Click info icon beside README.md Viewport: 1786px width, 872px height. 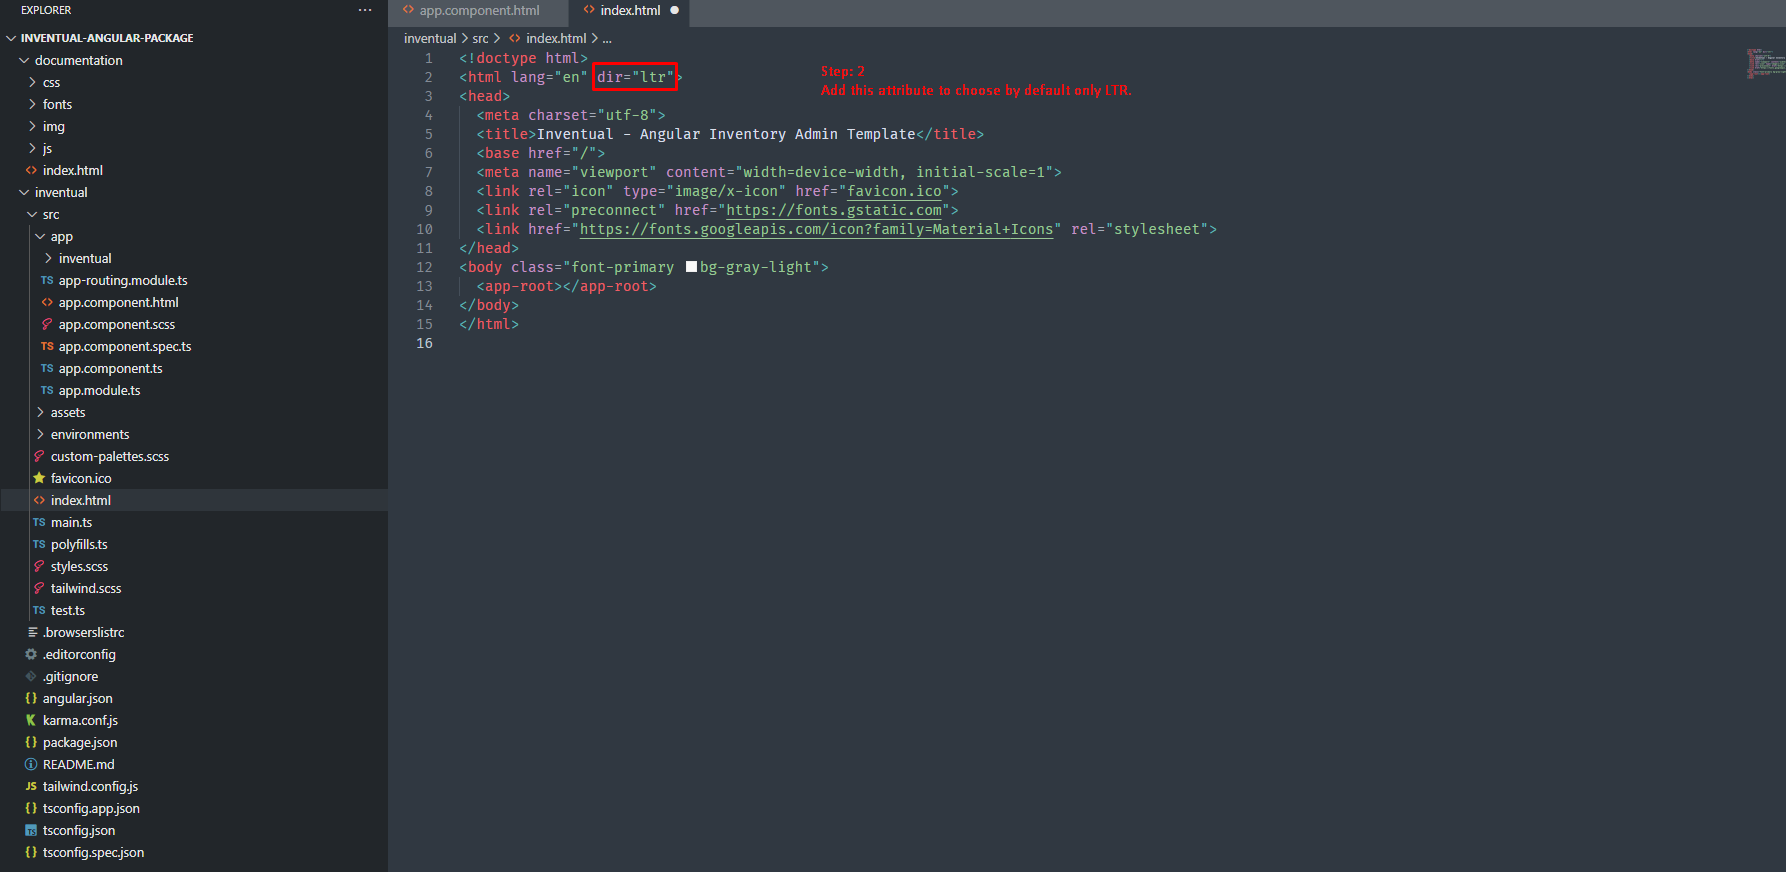[31, 764]
